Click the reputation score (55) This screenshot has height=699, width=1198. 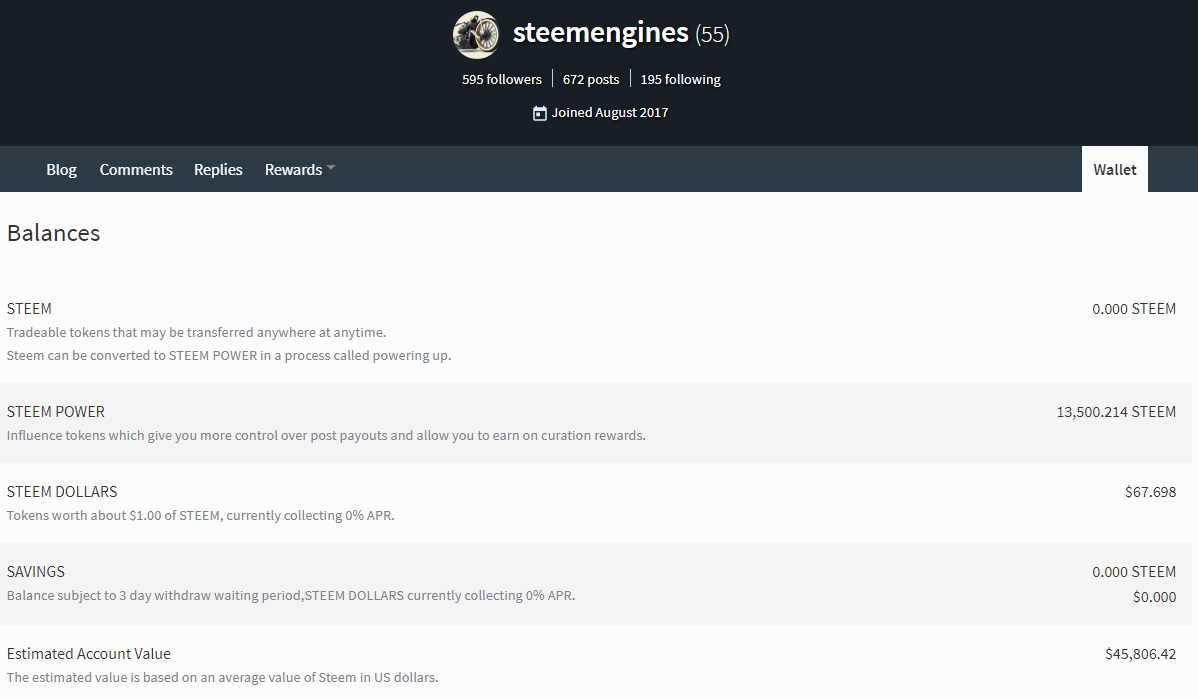coord(712,34)
